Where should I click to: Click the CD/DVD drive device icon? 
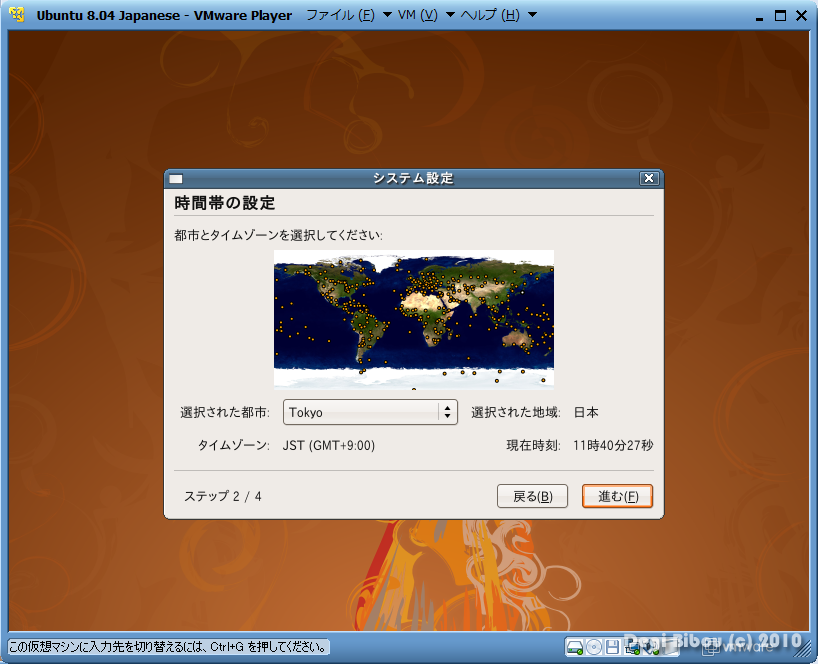click(x=594, y=647)
